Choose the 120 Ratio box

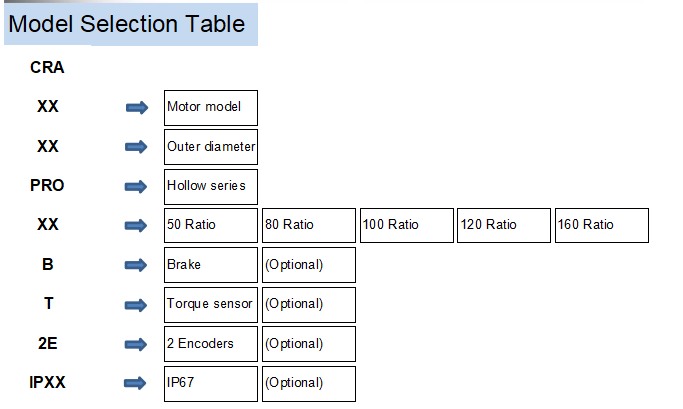[x=504, y=225]
